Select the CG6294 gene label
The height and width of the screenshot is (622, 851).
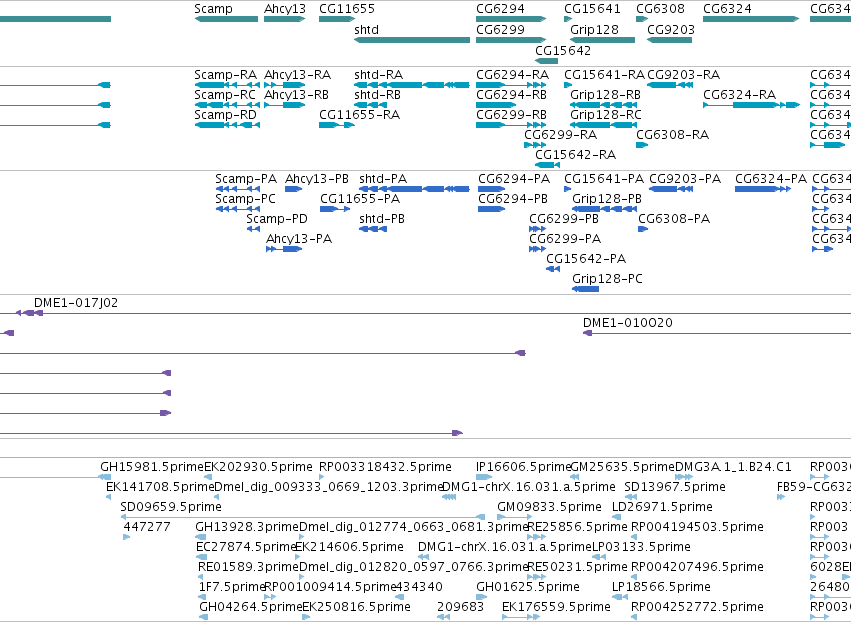point(500,9)
